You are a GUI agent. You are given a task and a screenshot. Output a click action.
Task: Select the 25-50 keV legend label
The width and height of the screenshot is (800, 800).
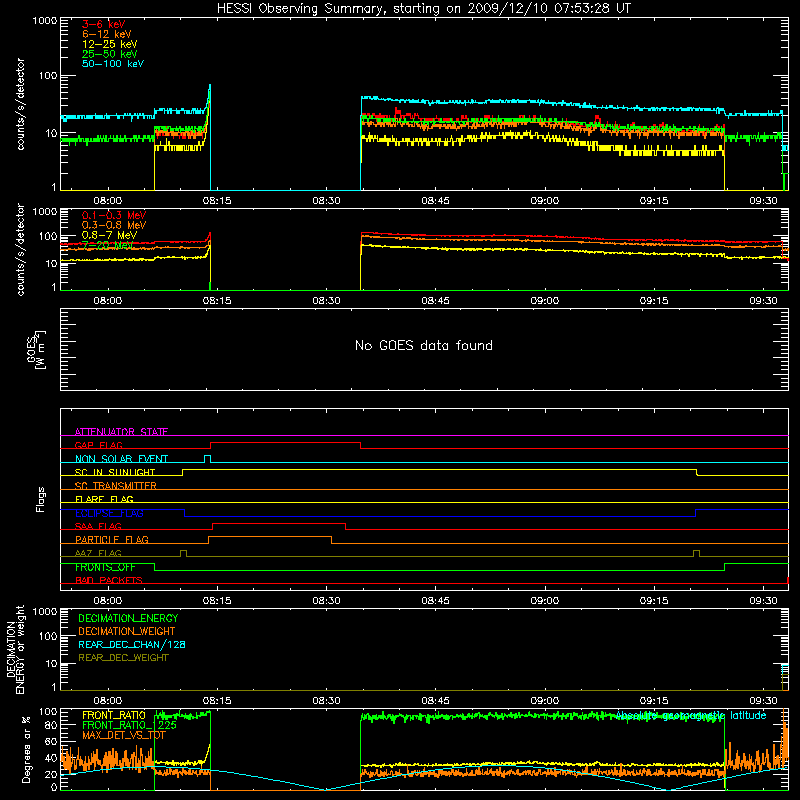[x=109, y=54]
